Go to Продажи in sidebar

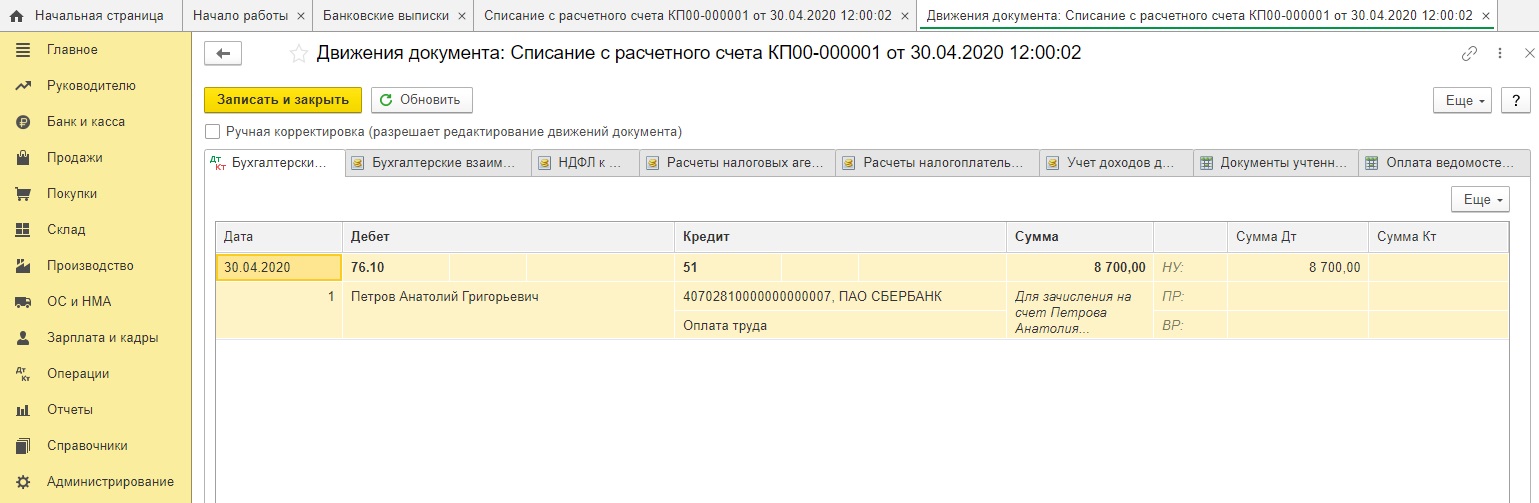click(x=74, y=157)
